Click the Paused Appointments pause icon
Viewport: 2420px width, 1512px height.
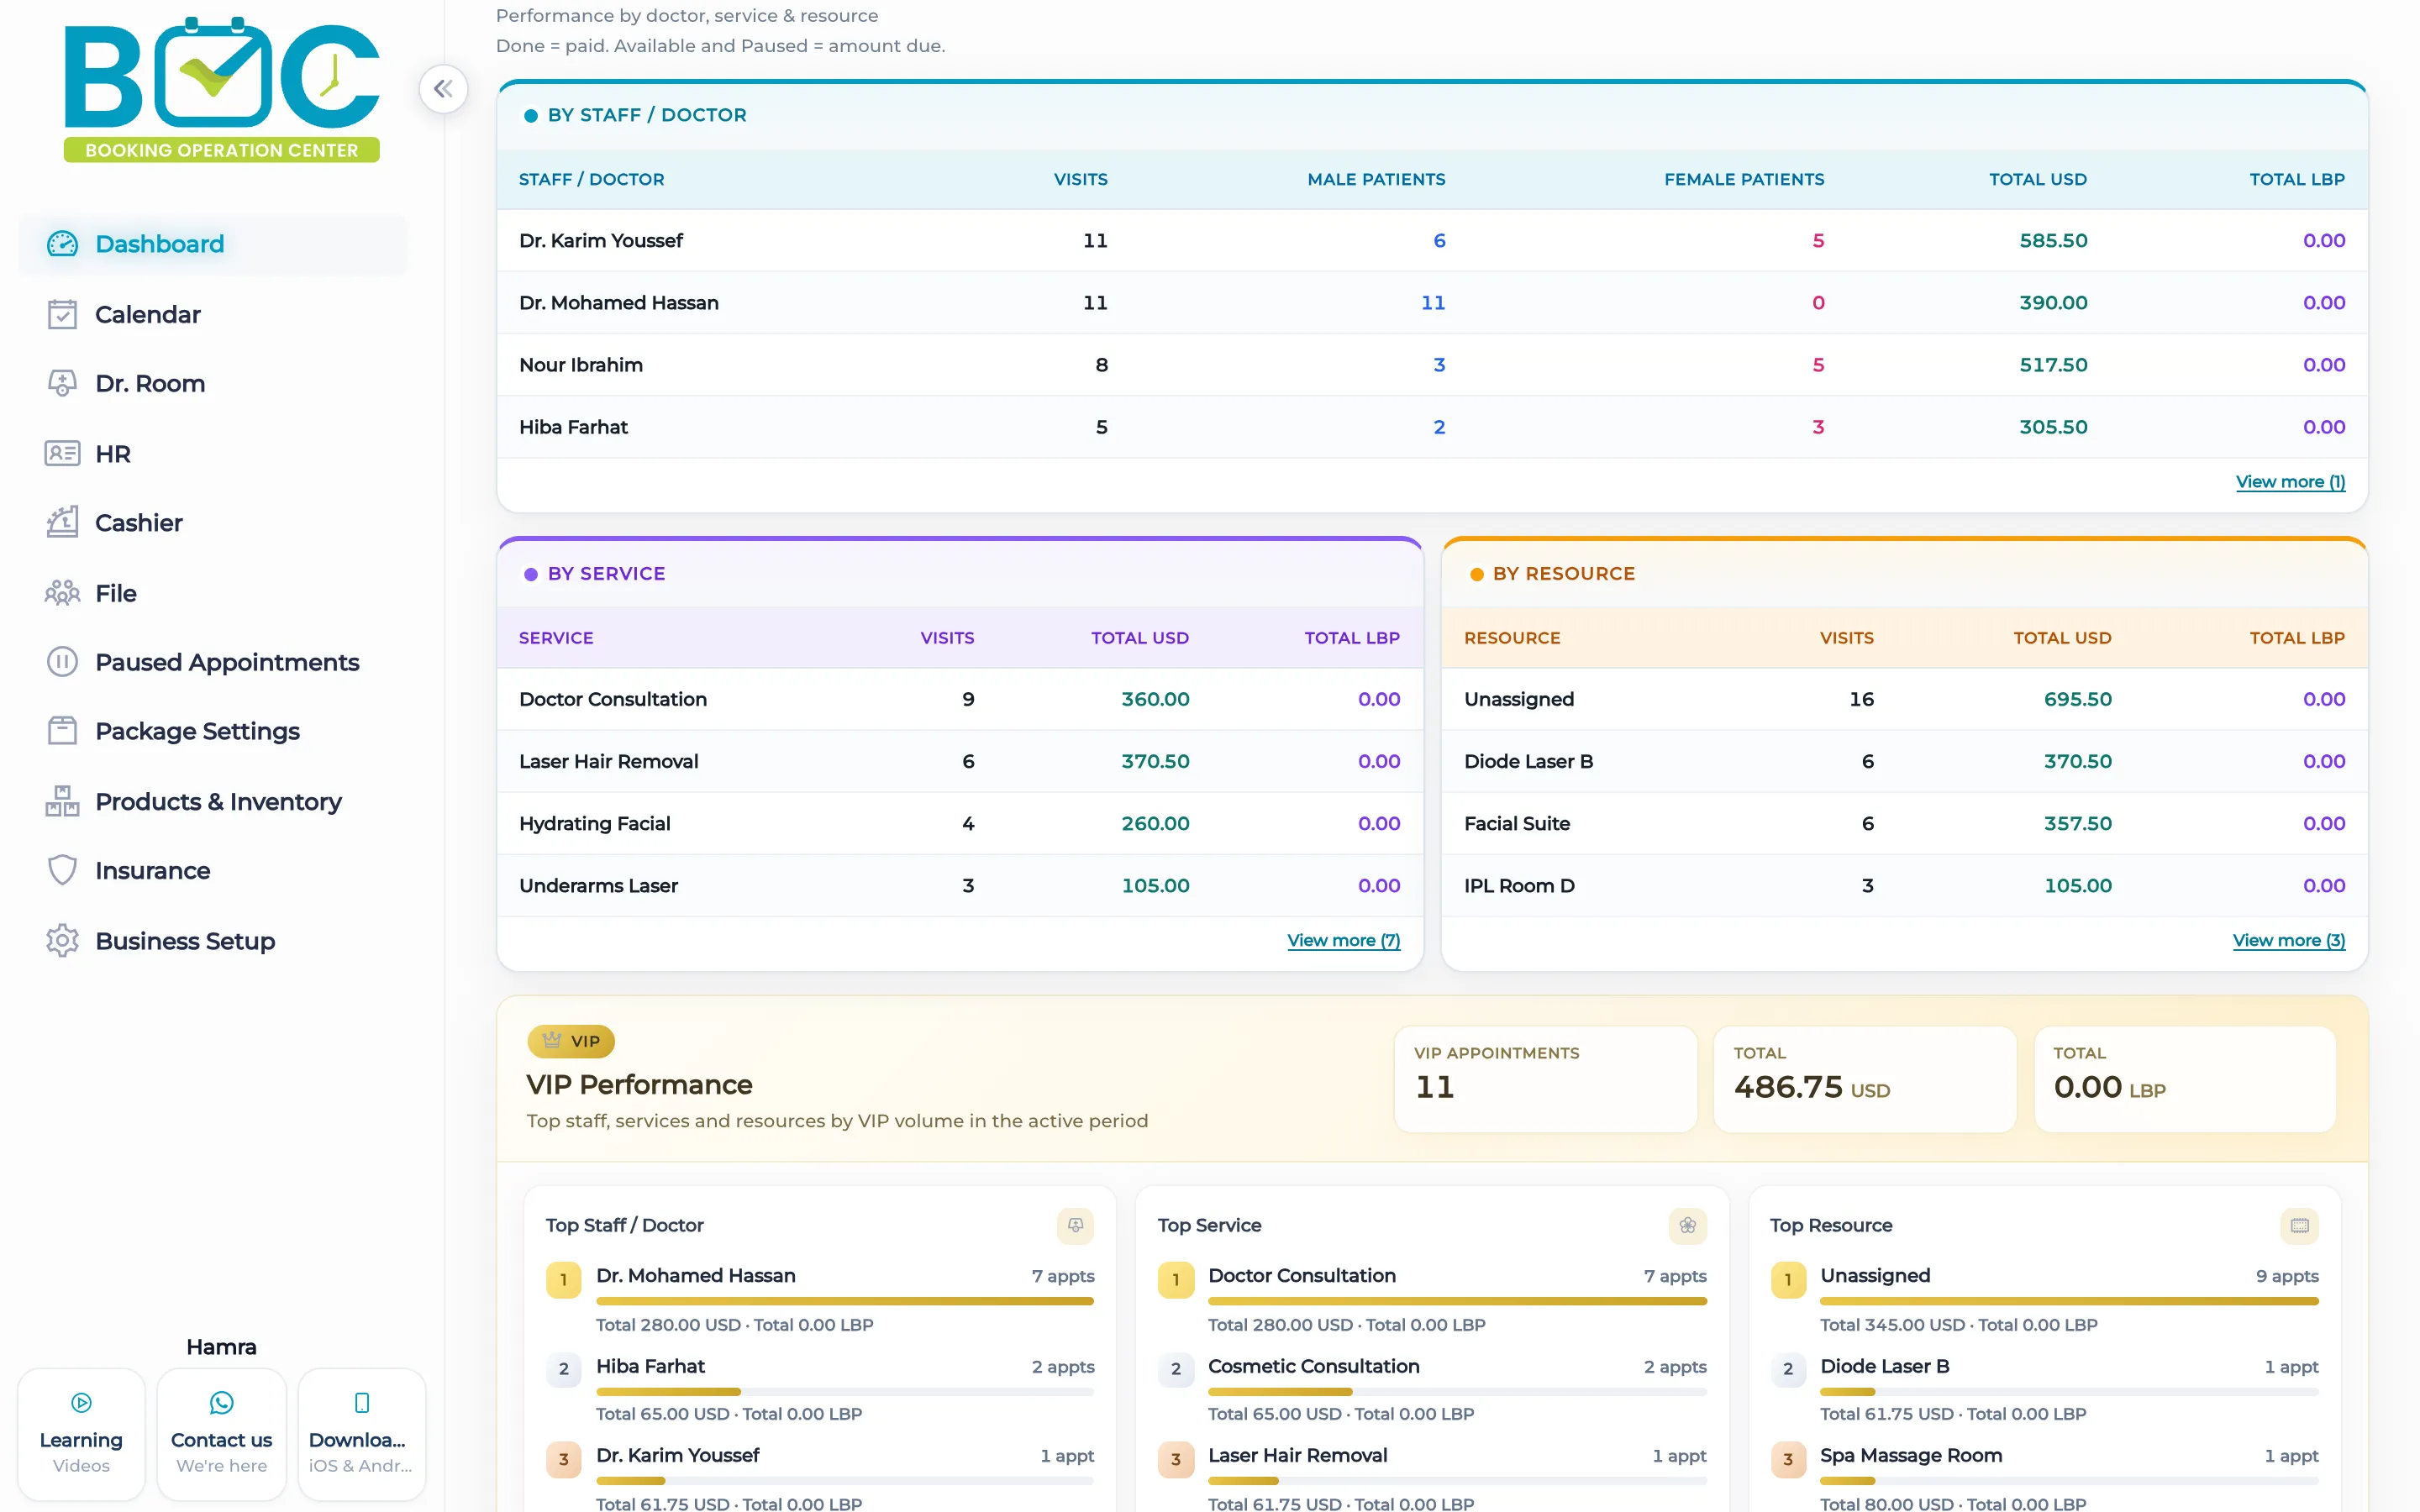click(62, 662)
